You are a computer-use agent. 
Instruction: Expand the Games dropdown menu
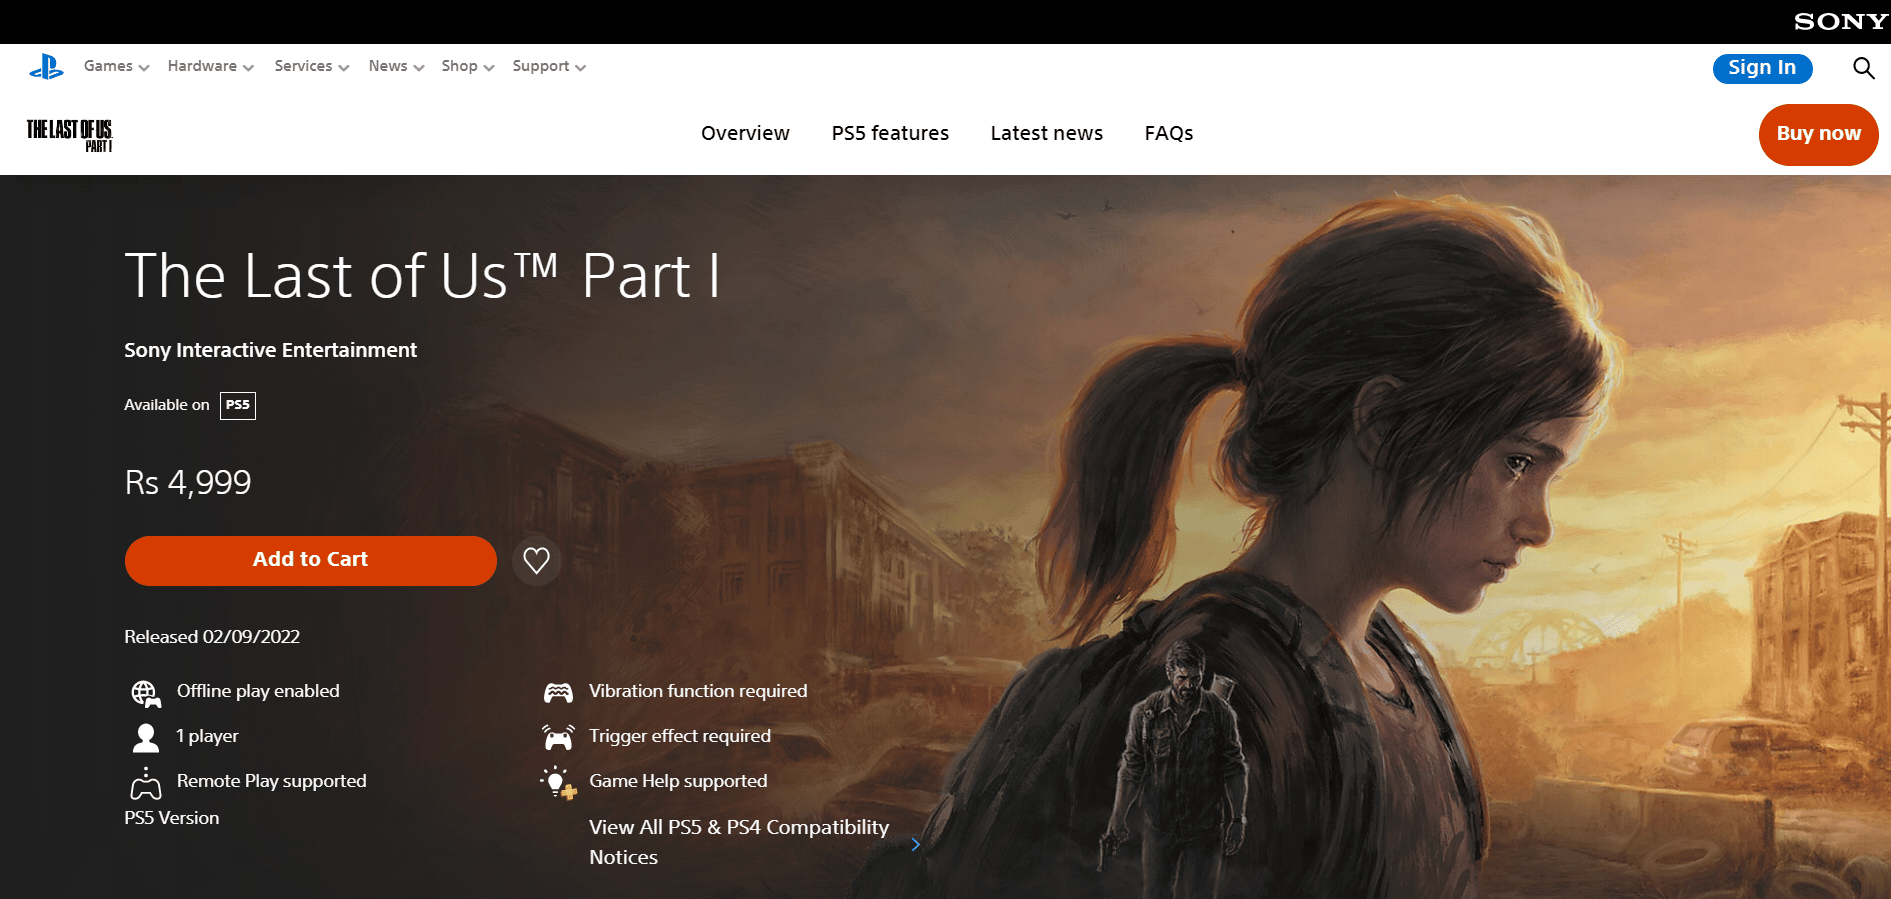pyautogui.click(x=116, y=66)
